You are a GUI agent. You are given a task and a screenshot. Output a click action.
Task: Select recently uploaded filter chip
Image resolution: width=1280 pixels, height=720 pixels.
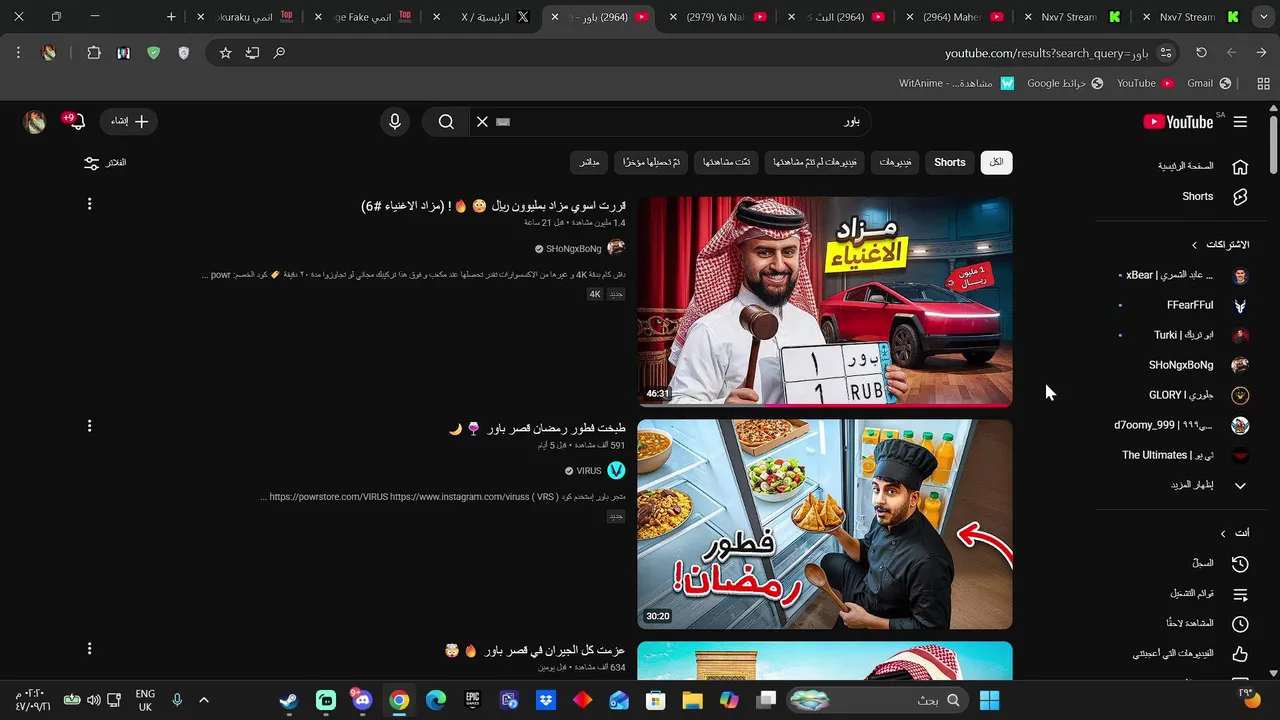pos(651,162)
